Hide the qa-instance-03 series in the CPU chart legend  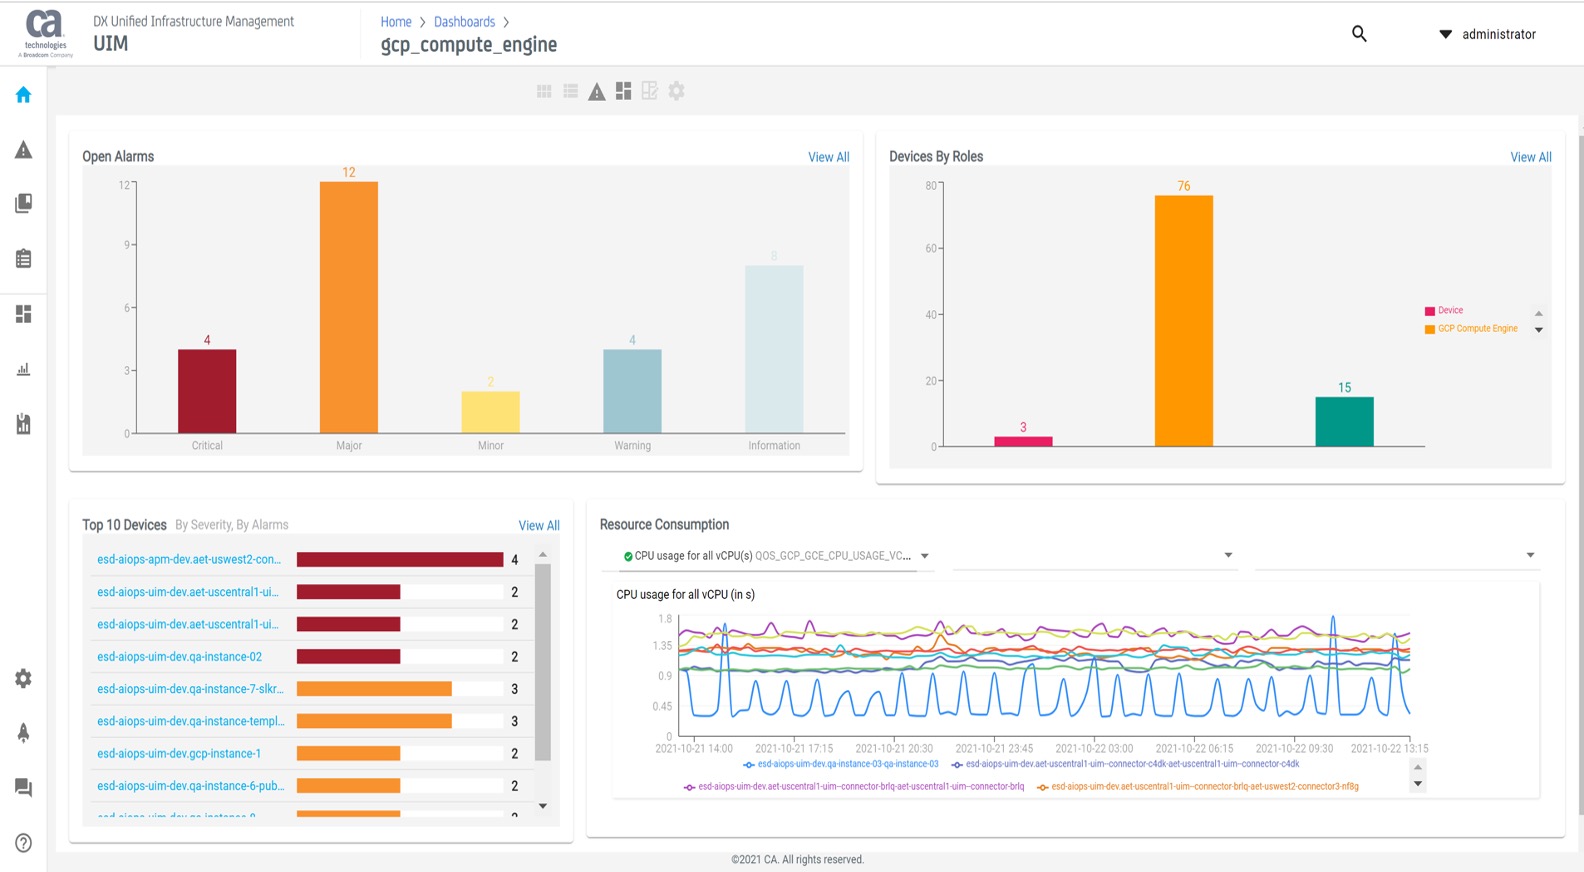click(846, 764)
